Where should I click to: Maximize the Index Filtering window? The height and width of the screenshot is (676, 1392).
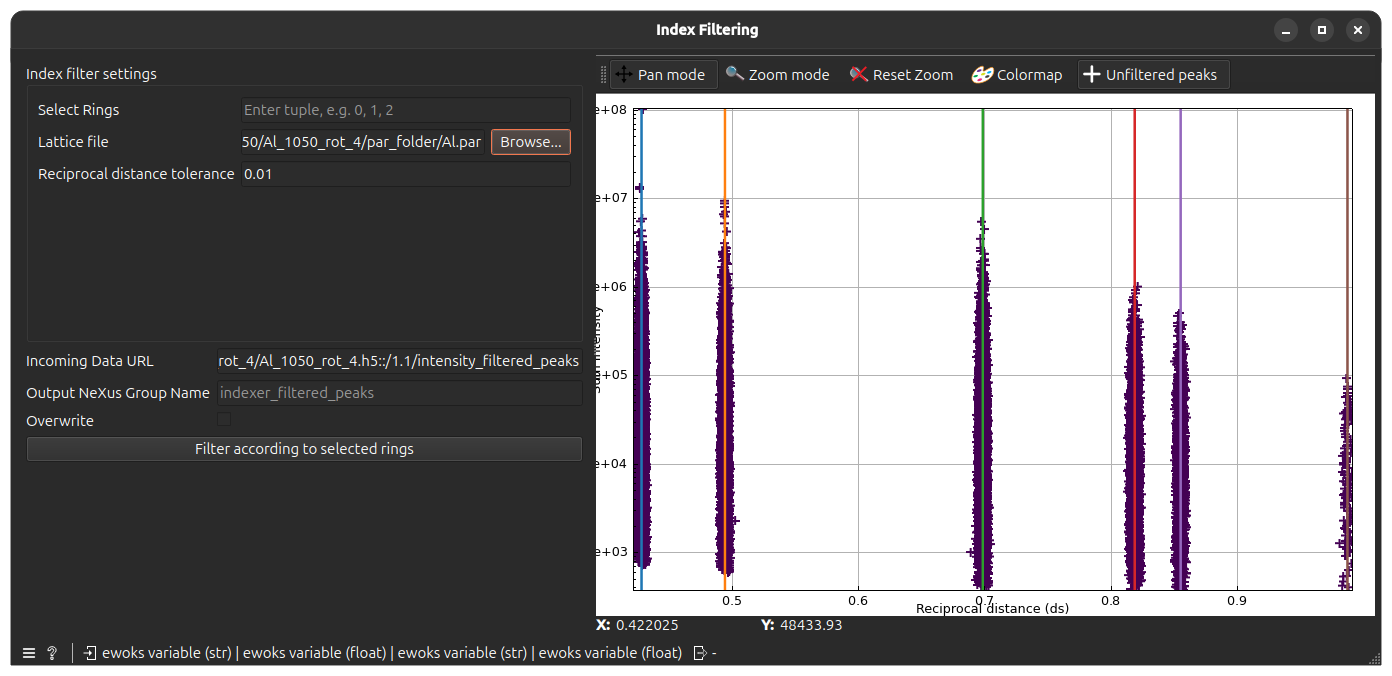pos(1322,30)
